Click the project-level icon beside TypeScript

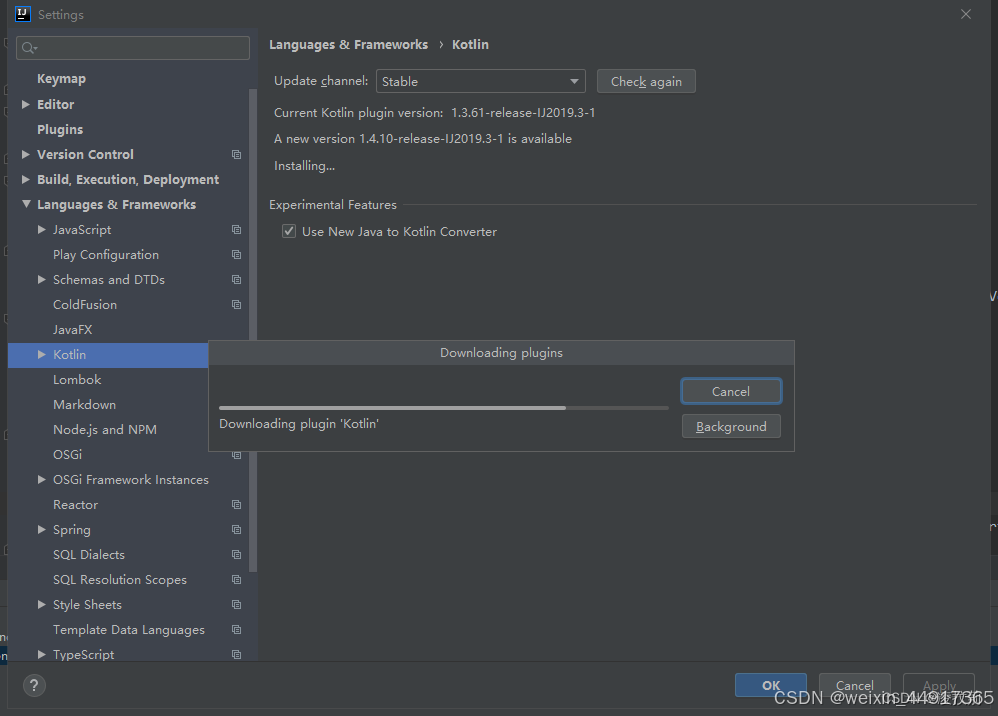pyautogui.click(x=236, y=654)
